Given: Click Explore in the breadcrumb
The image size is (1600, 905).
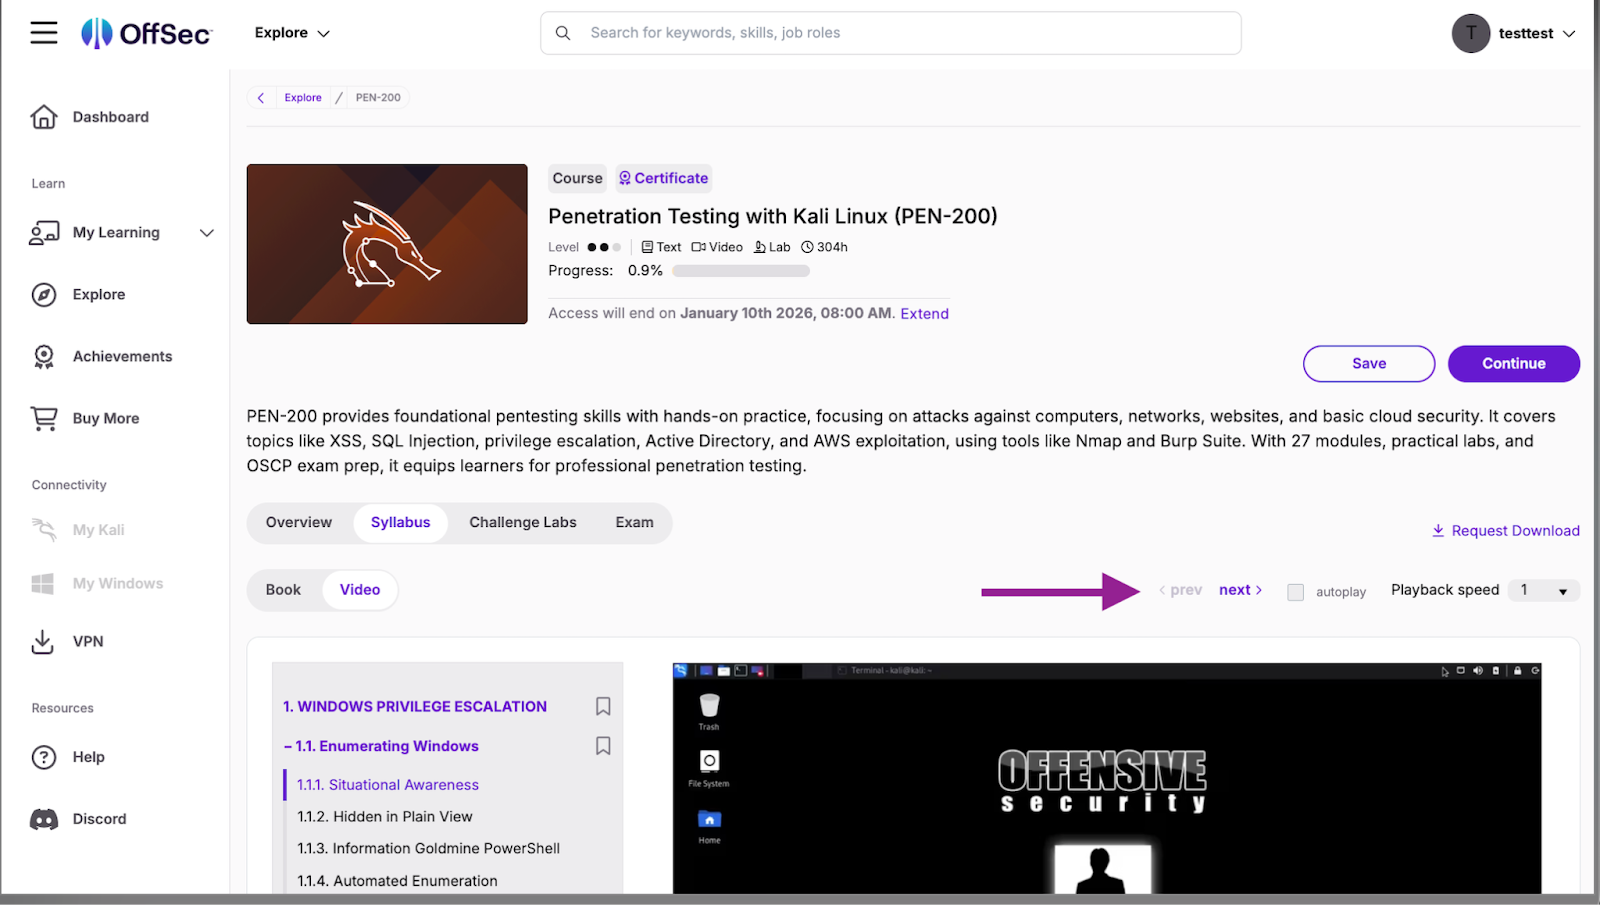Looking at the screenshot, I should point(303,98).
